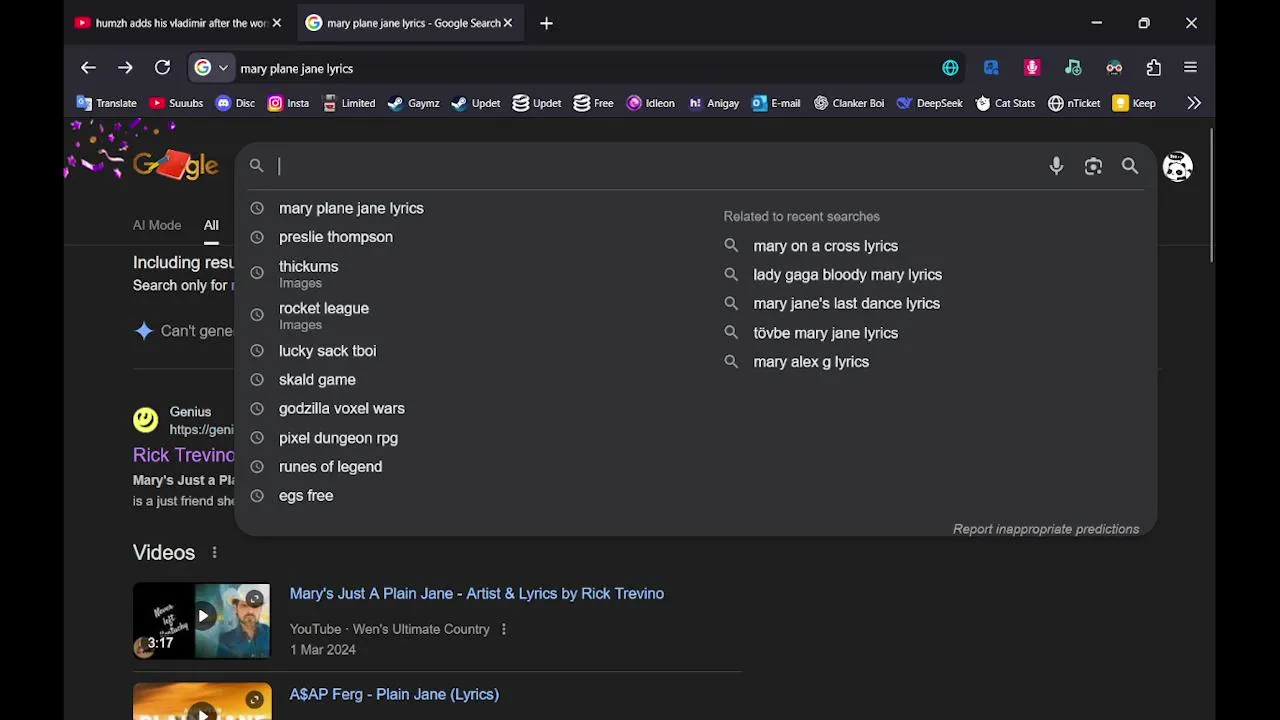Select the All results tab
The image size is (1280, 720).
click(211, 225)
